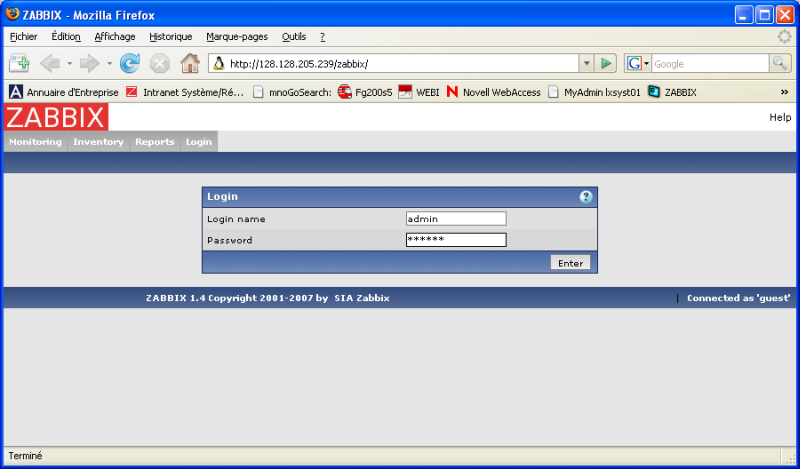Click the Help link at top right
This screenshot has width=800, height=469.
click(x=780, y=117)
